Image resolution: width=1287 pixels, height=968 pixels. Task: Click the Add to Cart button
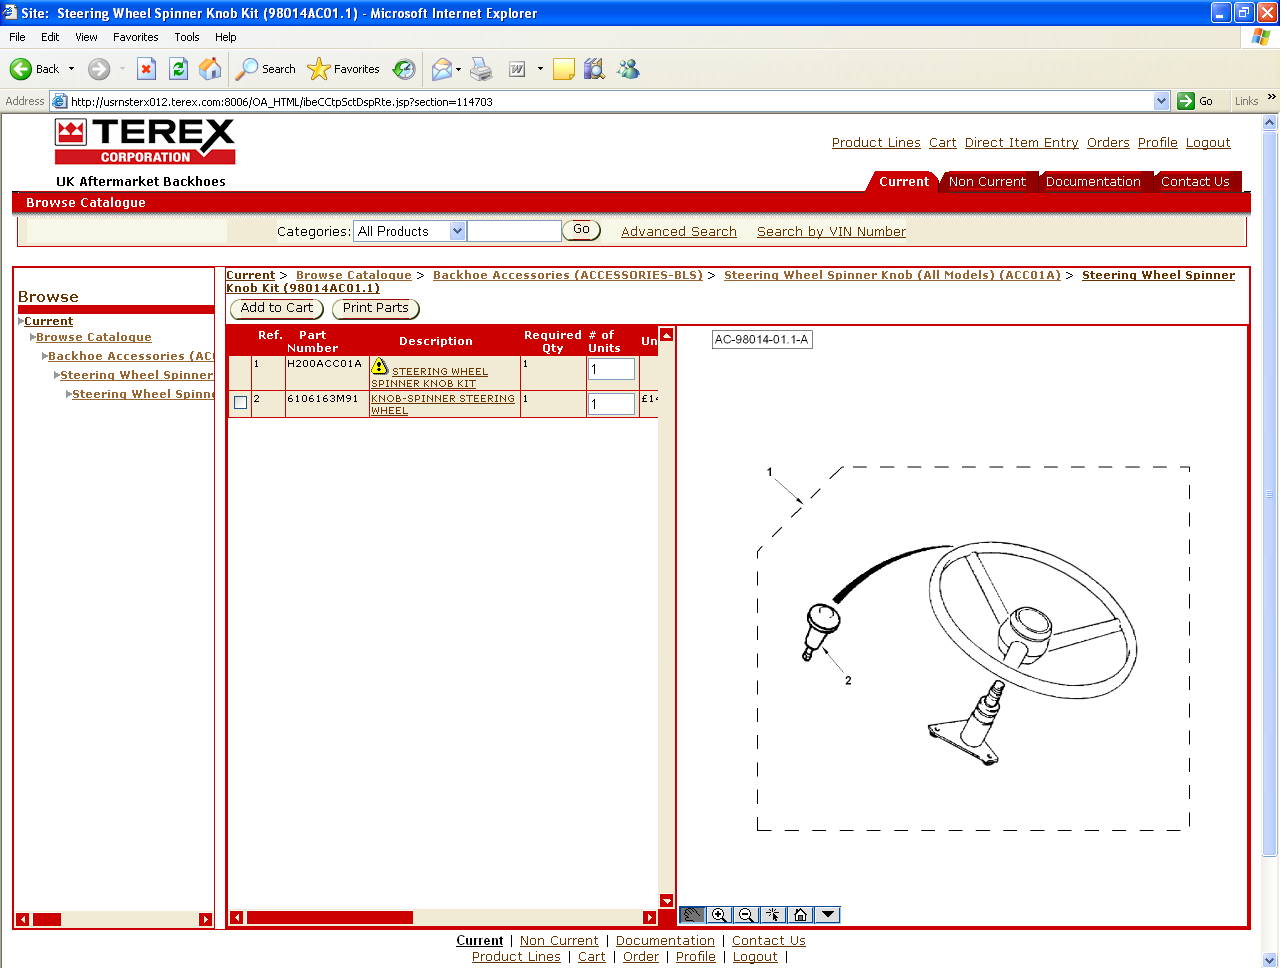pos(277,308)
